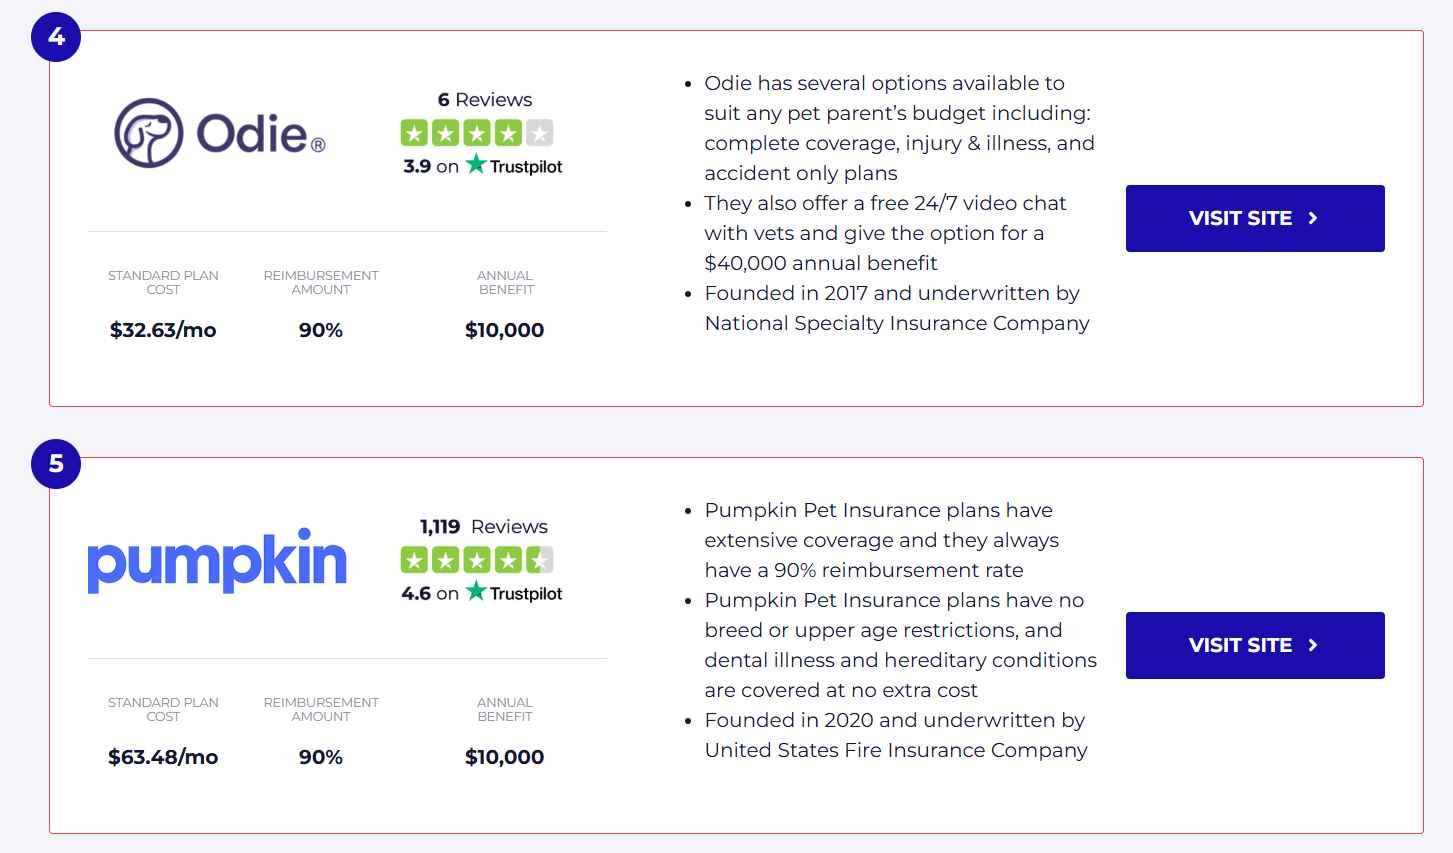This screenshot has width=1453, height=853.
Task: Visit the Odie site
Action: coord(1255,218)
